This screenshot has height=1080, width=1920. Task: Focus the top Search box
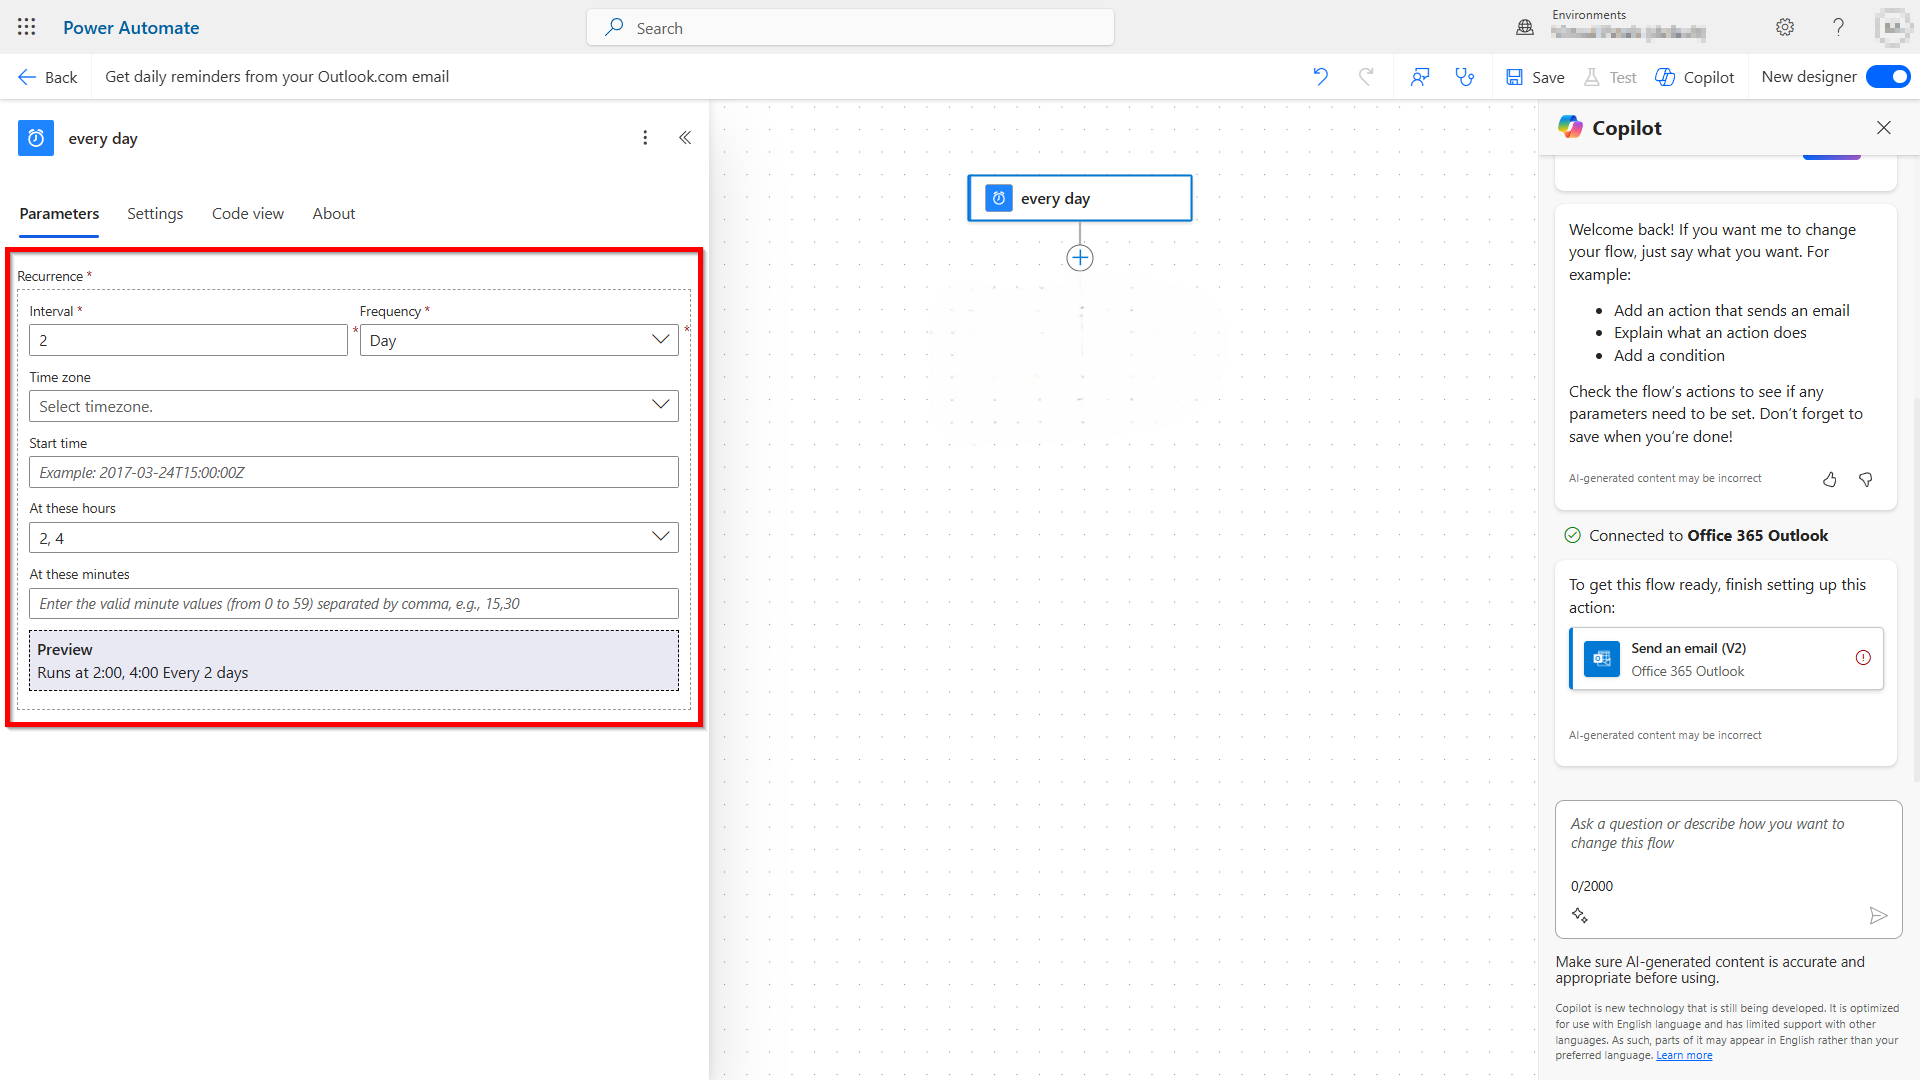pyautogui.click(x=850, y=28)
